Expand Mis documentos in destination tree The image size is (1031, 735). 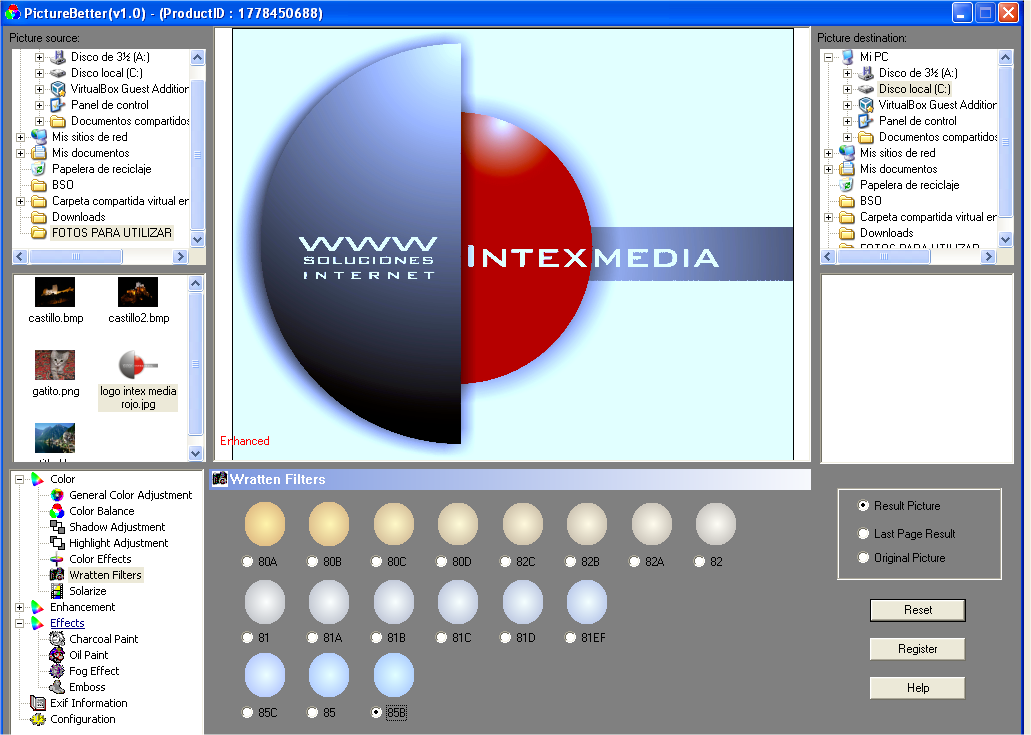tap(828, 169)
